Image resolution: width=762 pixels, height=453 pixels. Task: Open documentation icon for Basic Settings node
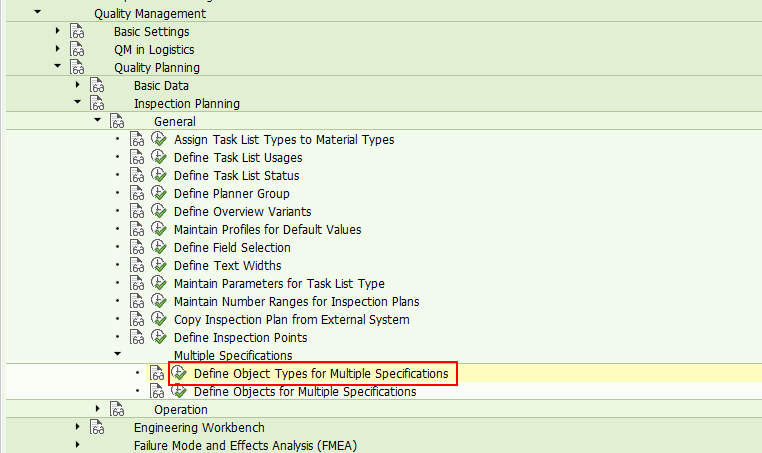pos(77,32)
